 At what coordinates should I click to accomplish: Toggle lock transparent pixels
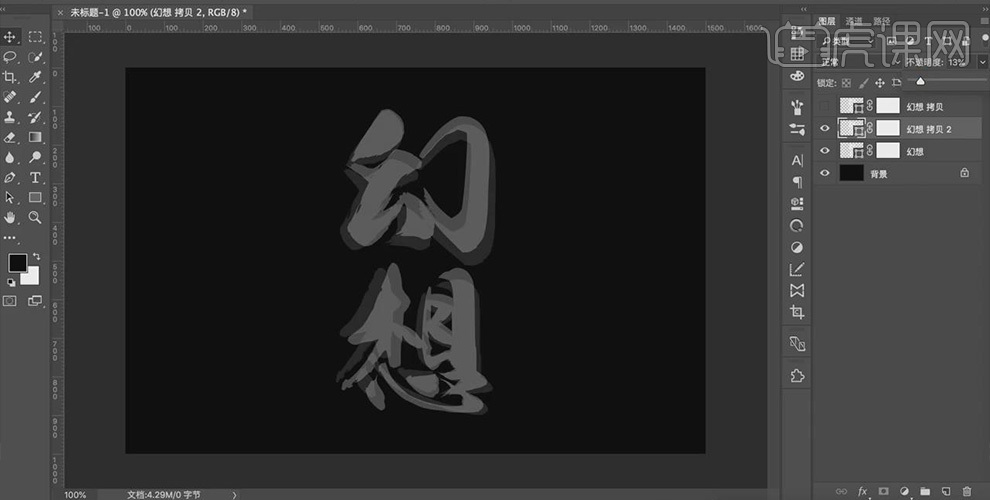847,83
